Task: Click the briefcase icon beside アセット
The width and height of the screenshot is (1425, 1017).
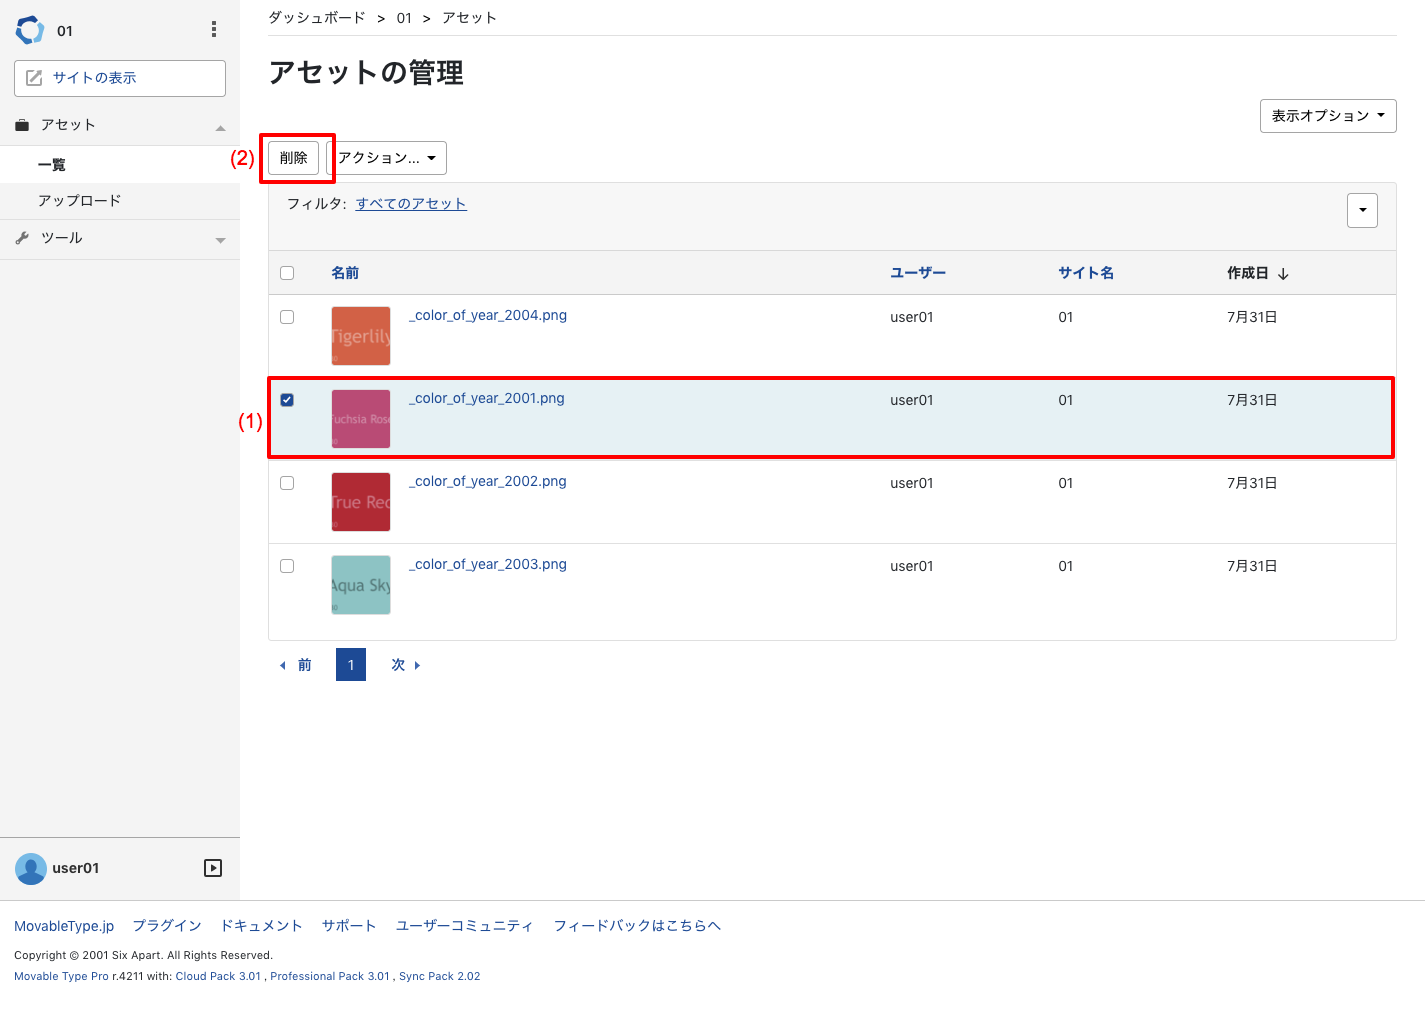Action: point(22,125)
